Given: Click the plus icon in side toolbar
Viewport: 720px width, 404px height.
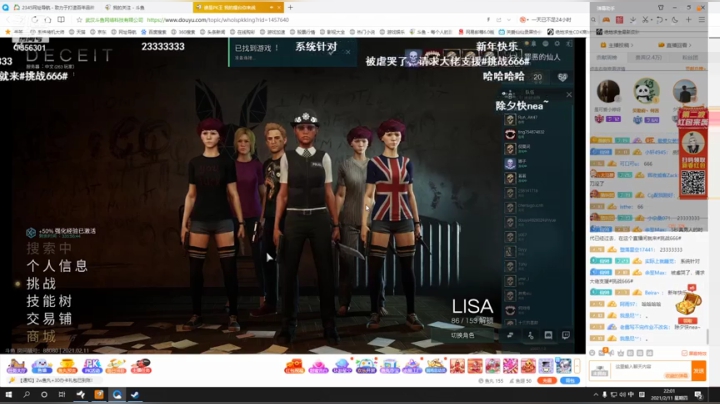Looking at the screenshot, I should coord(688,20).
